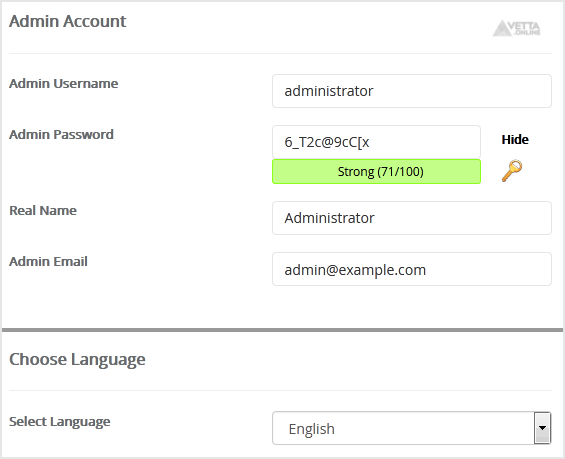Screen dimensions: 565x459
Task: Click the Choose Language section heading
Action: [x=77, y=359]
